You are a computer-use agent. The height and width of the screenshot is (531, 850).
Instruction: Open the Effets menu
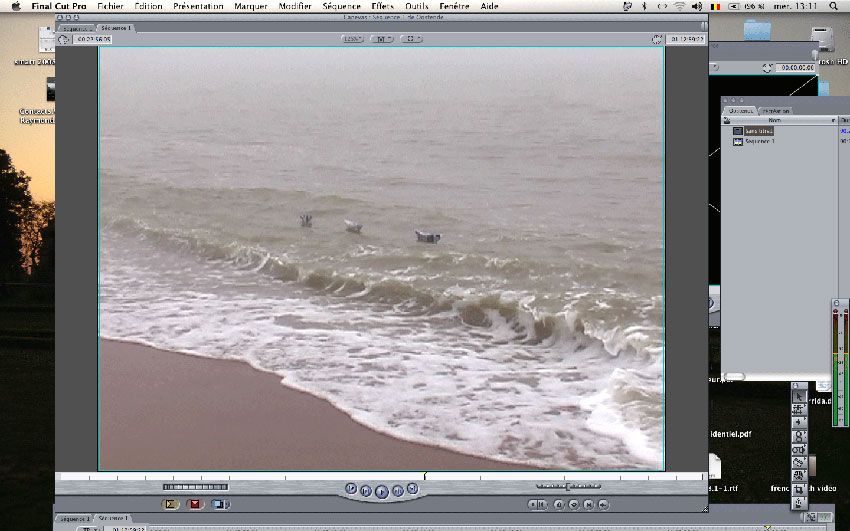click(x=382, y=6)
